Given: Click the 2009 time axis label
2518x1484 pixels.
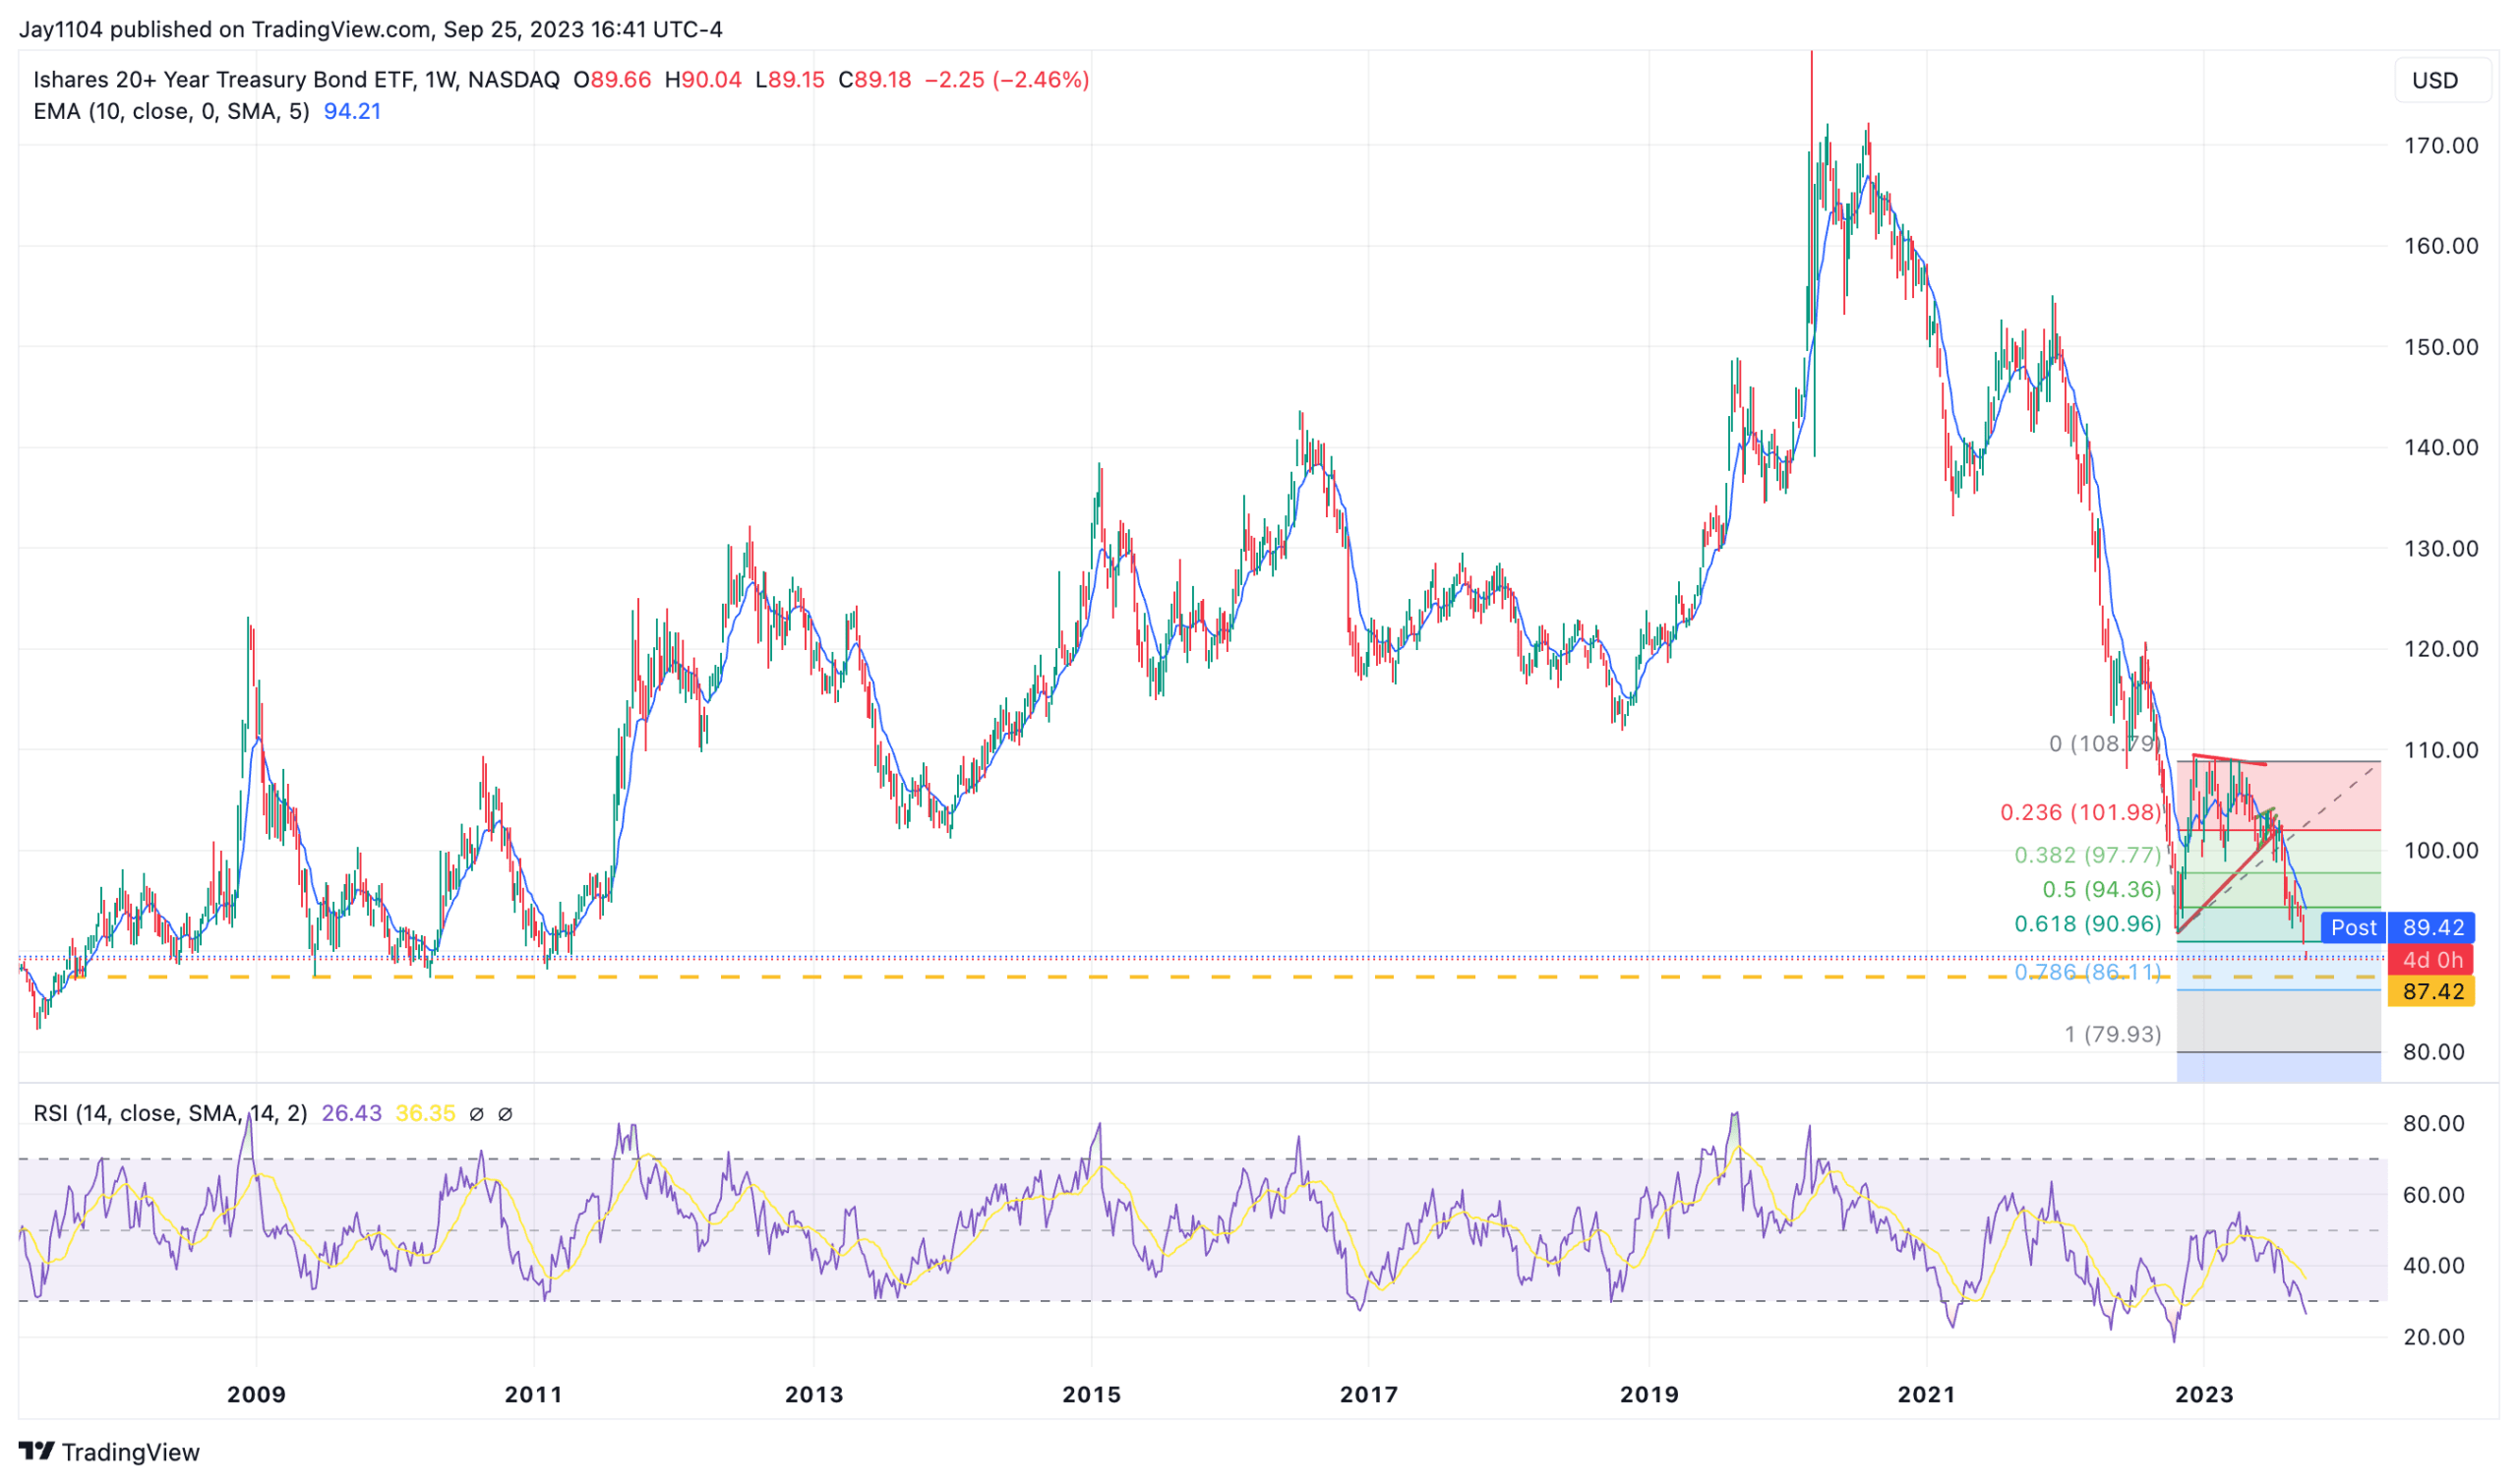Looking at the screenshot, I should [256, 1394].
